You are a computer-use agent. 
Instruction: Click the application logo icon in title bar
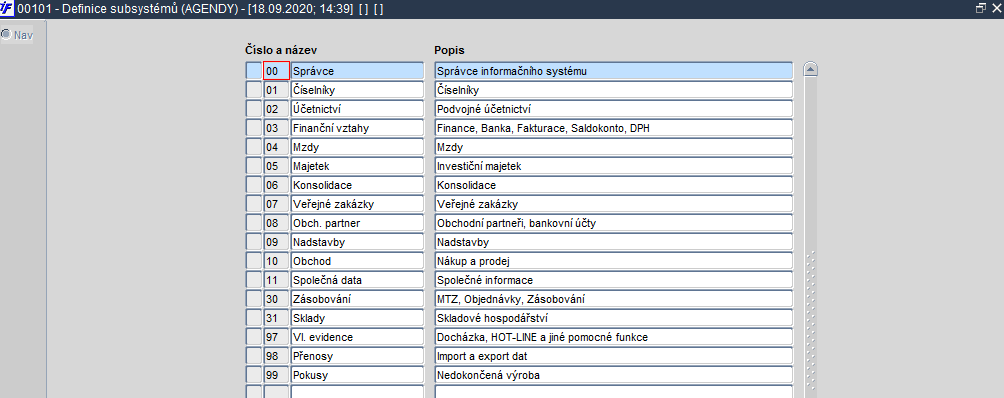coord(7,8)
